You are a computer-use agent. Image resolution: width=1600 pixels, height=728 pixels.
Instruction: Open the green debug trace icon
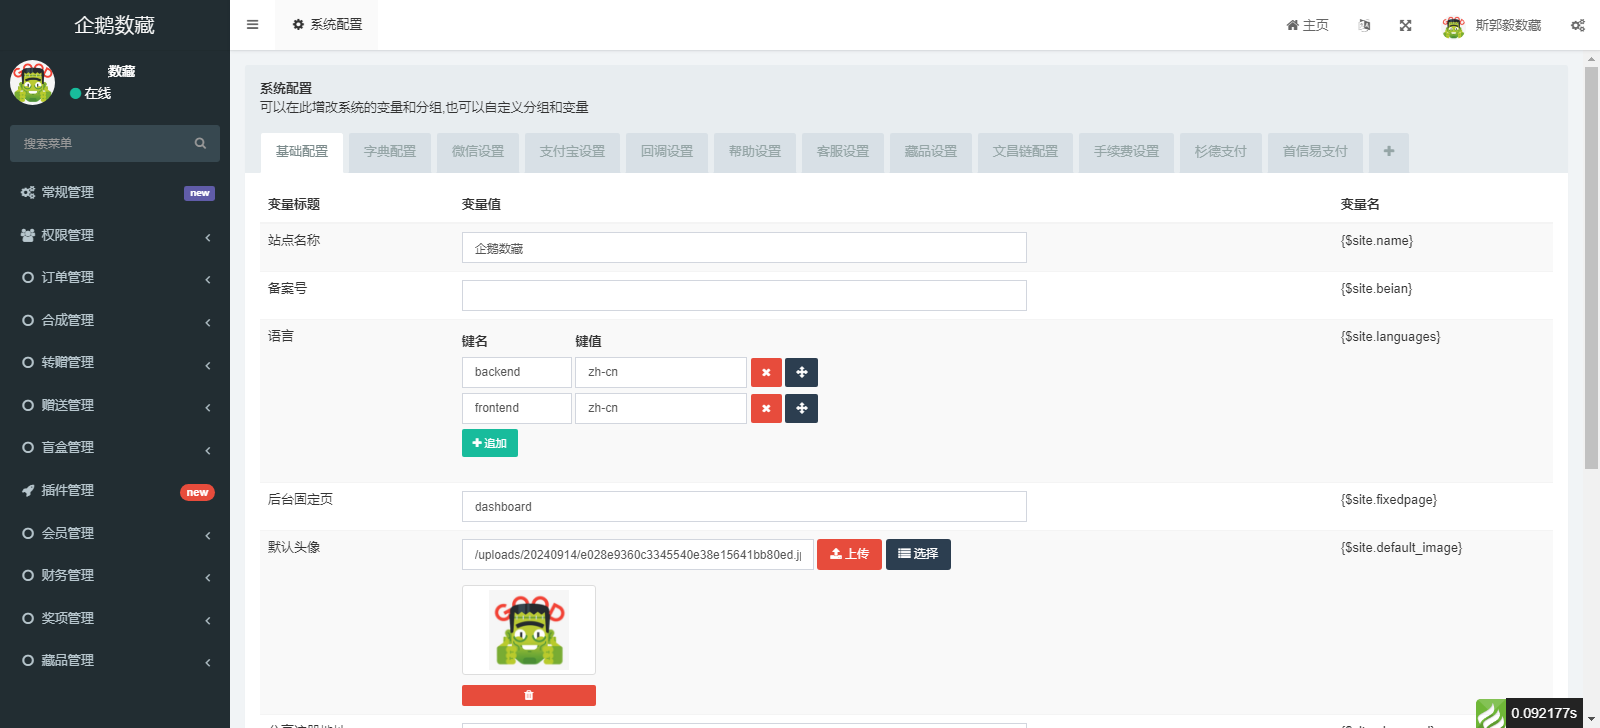click(1490, 713)
